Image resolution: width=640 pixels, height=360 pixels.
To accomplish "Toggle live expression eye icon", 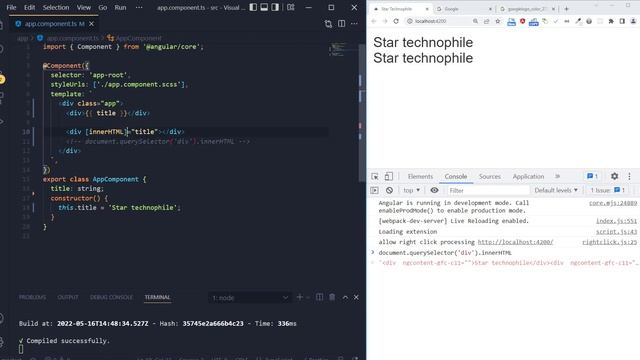I will pos(434,190).
